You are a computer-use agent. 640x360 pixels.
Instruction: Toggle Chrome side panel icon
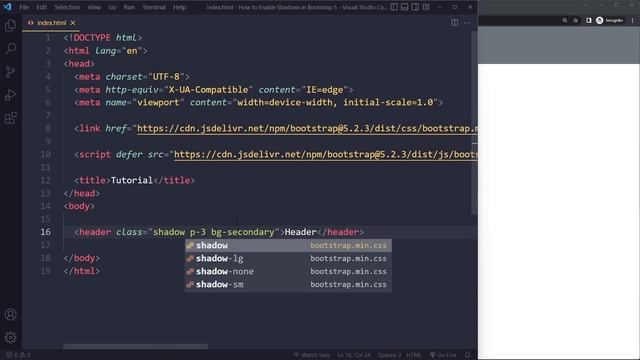589,20
